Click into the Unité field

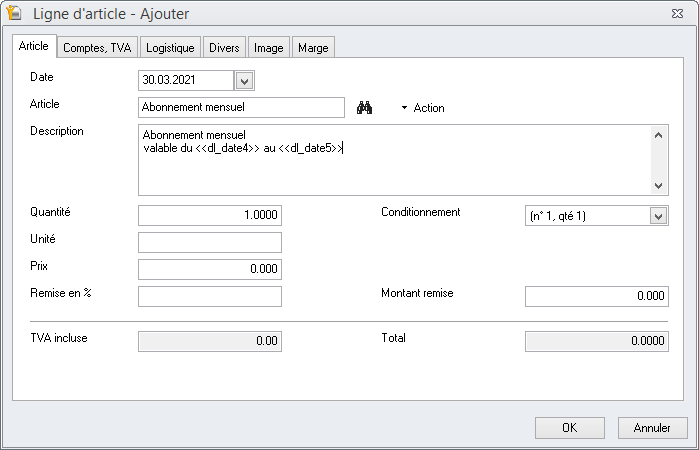(x=210, y=243)
